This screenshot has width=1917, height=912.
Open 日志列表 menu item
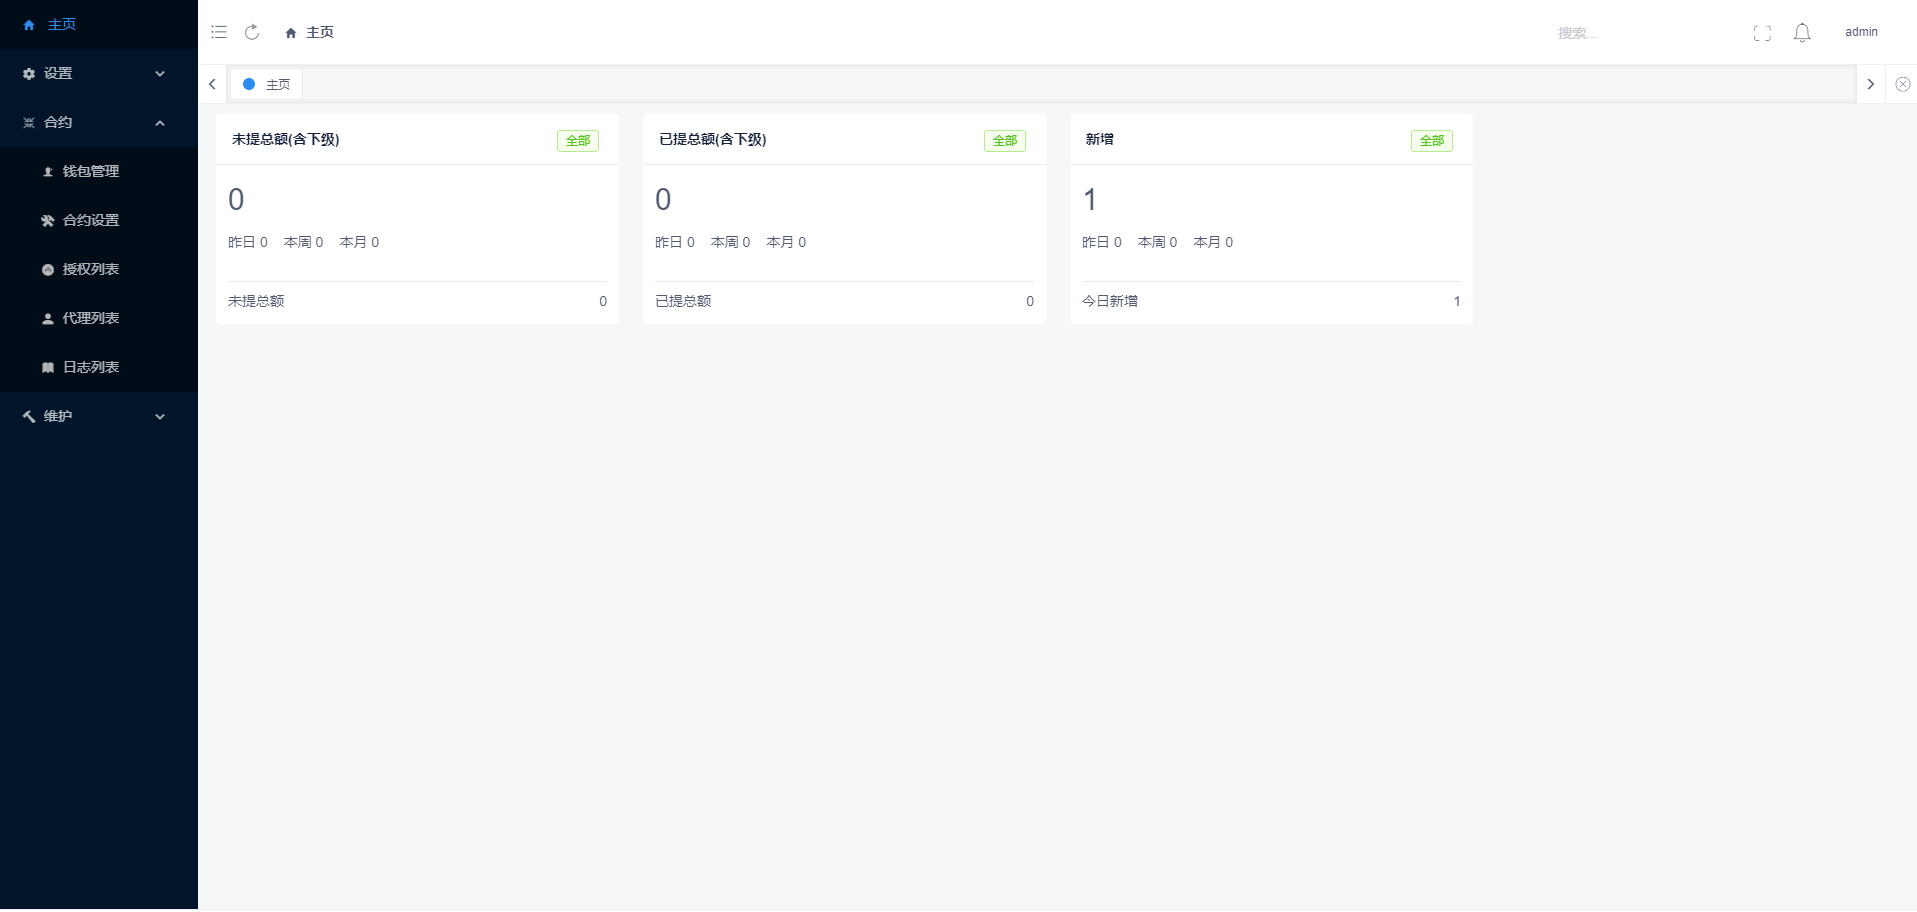pyautogui.click(x=99, y=368)
